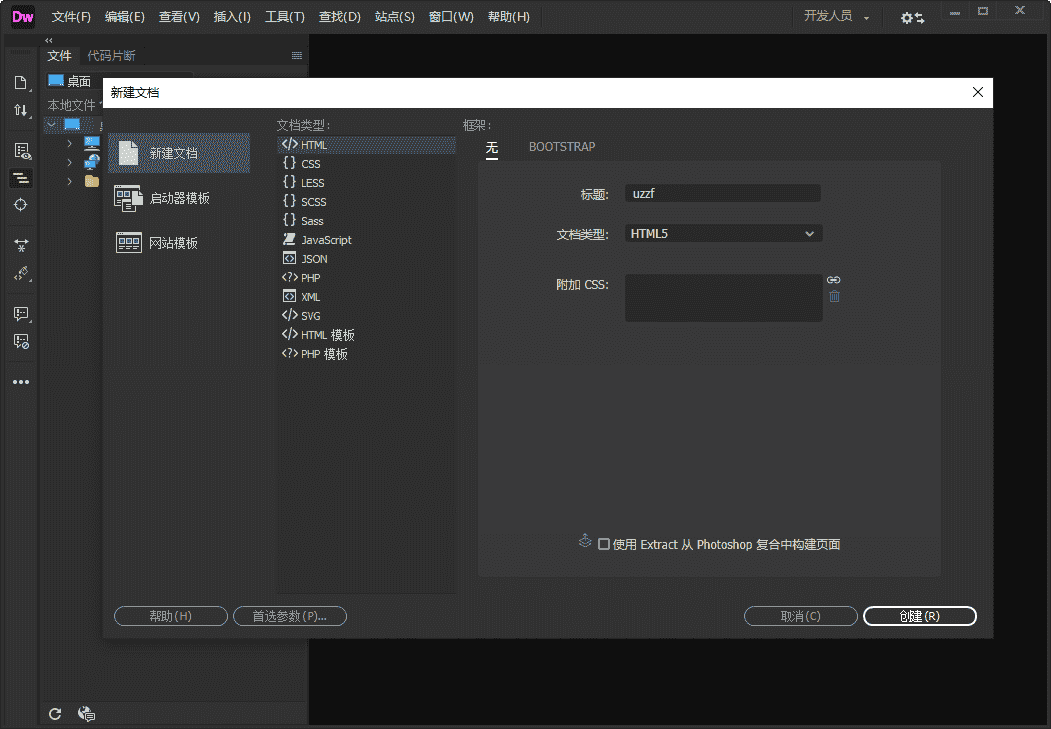Click the live view options eye icon
The width and height of the screenshot is (1051, 729).
21,151
